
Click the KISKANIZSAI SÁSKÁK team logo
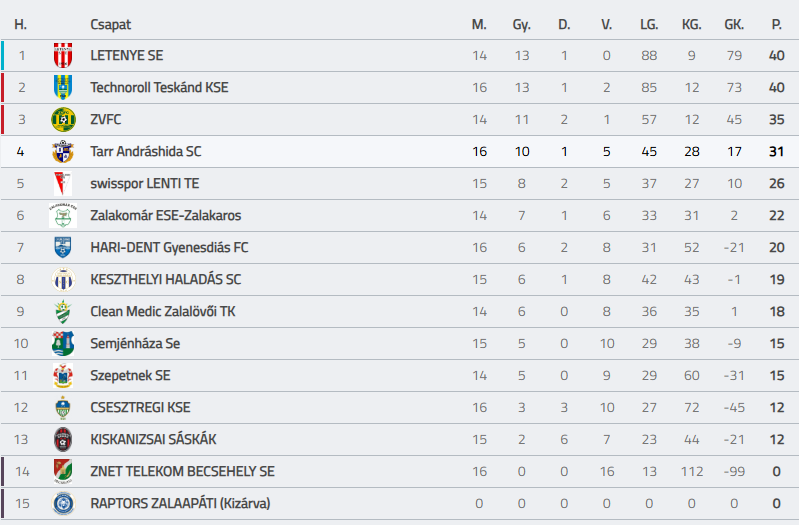click(x=63, y=440)
